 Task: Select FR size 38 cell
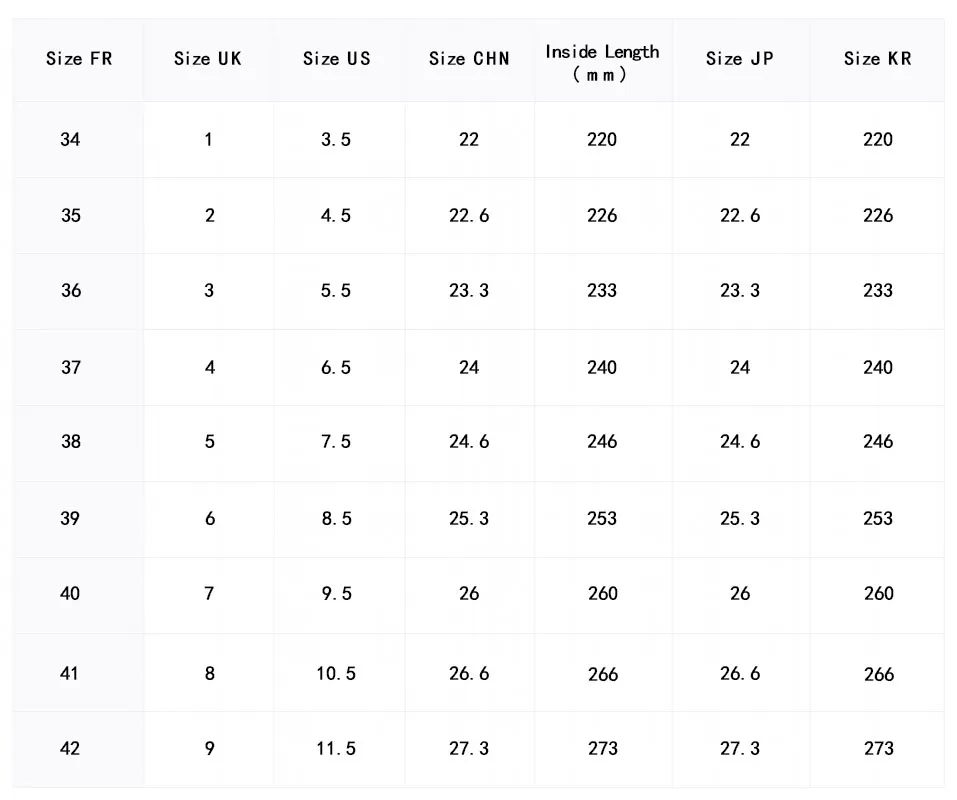[x=71, y=442]
